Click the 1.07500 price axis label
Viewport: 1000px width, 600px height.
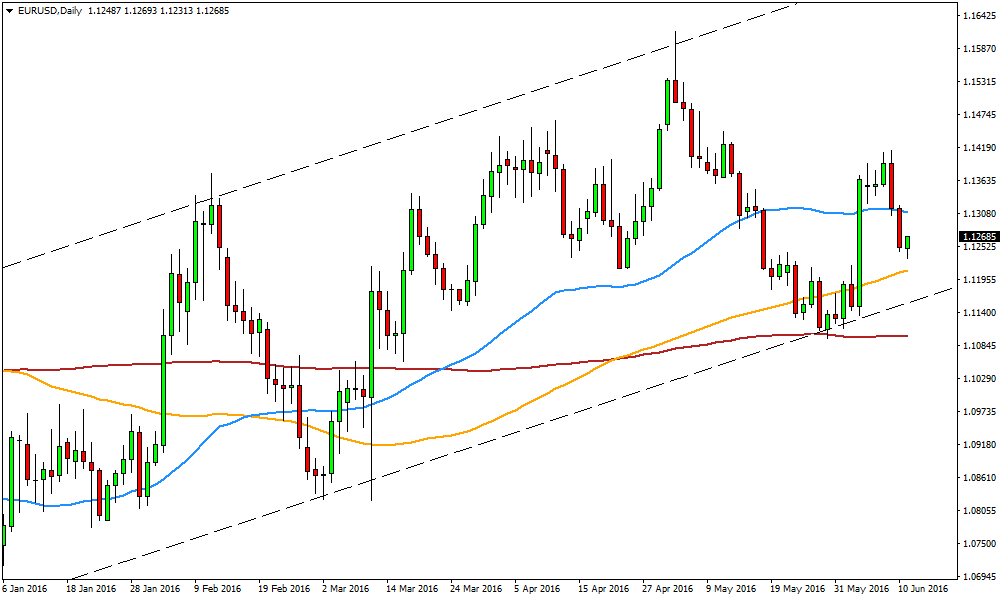click(x=979, y=544)
